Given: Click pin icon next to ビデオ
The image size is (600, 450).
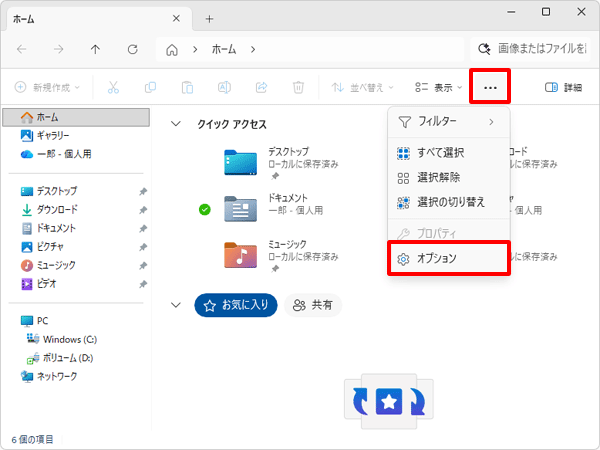Looking at the screenshot, I should [143, 284].
